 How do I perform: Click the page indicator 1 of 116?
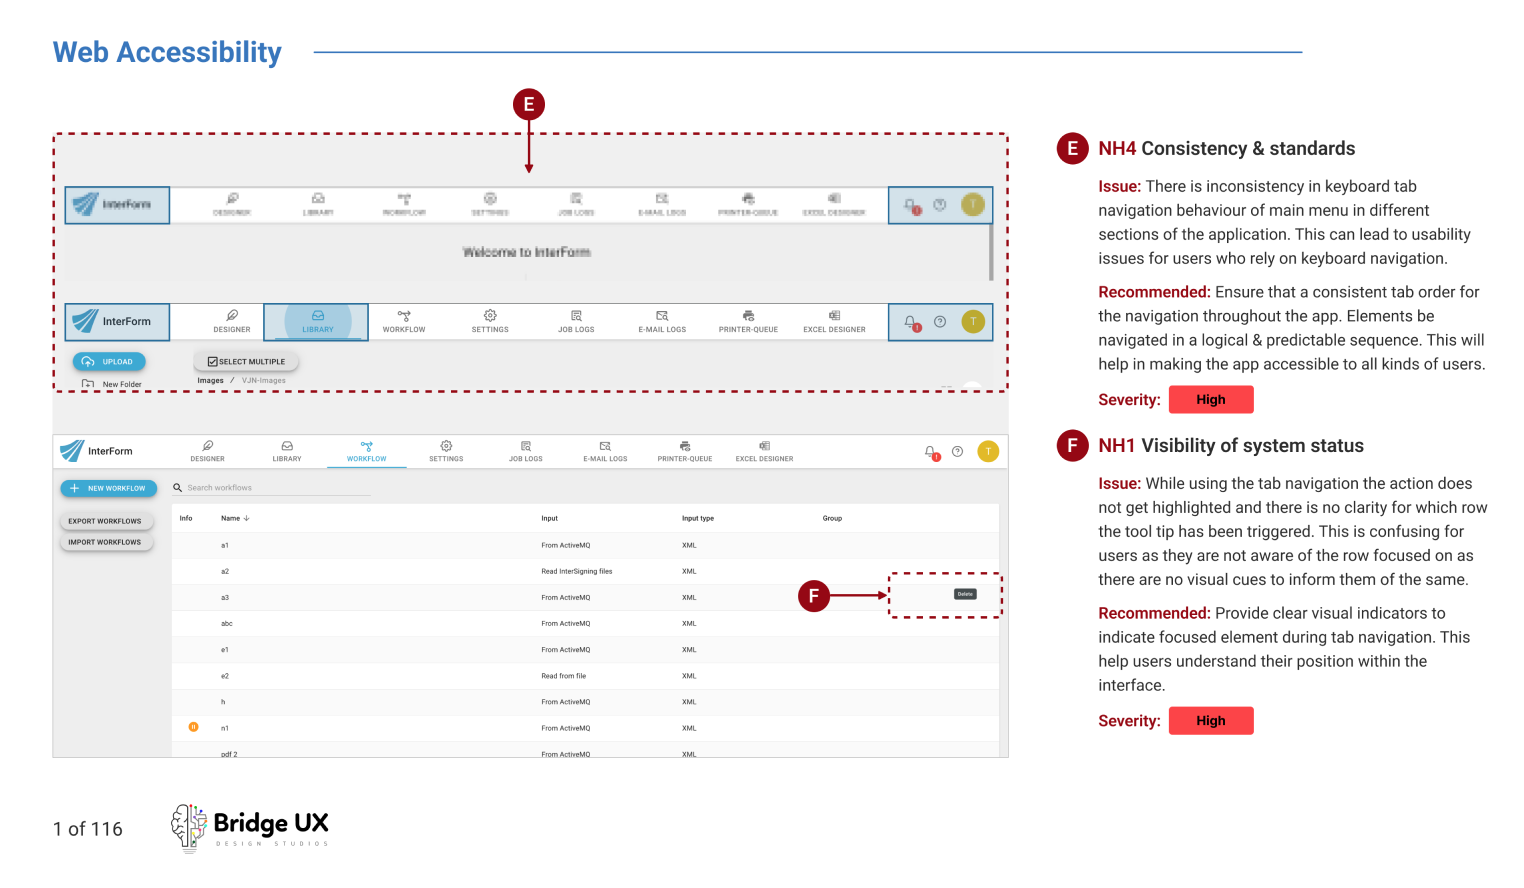pos(88,829)
